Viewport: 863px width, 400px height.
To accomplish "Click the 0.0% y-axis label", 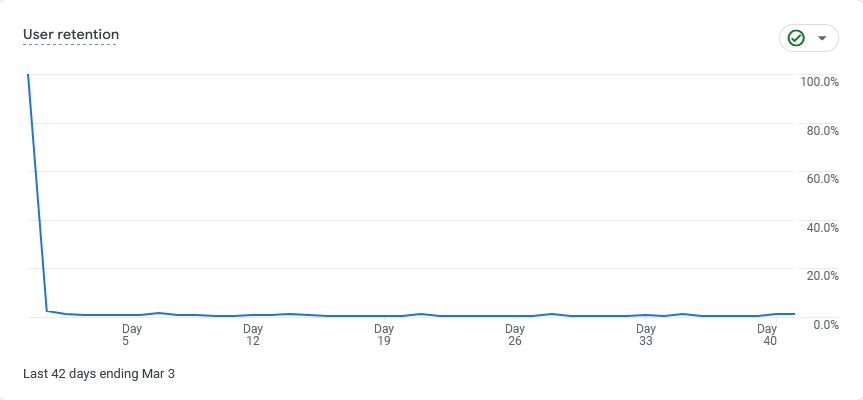I will coord(825,325).
